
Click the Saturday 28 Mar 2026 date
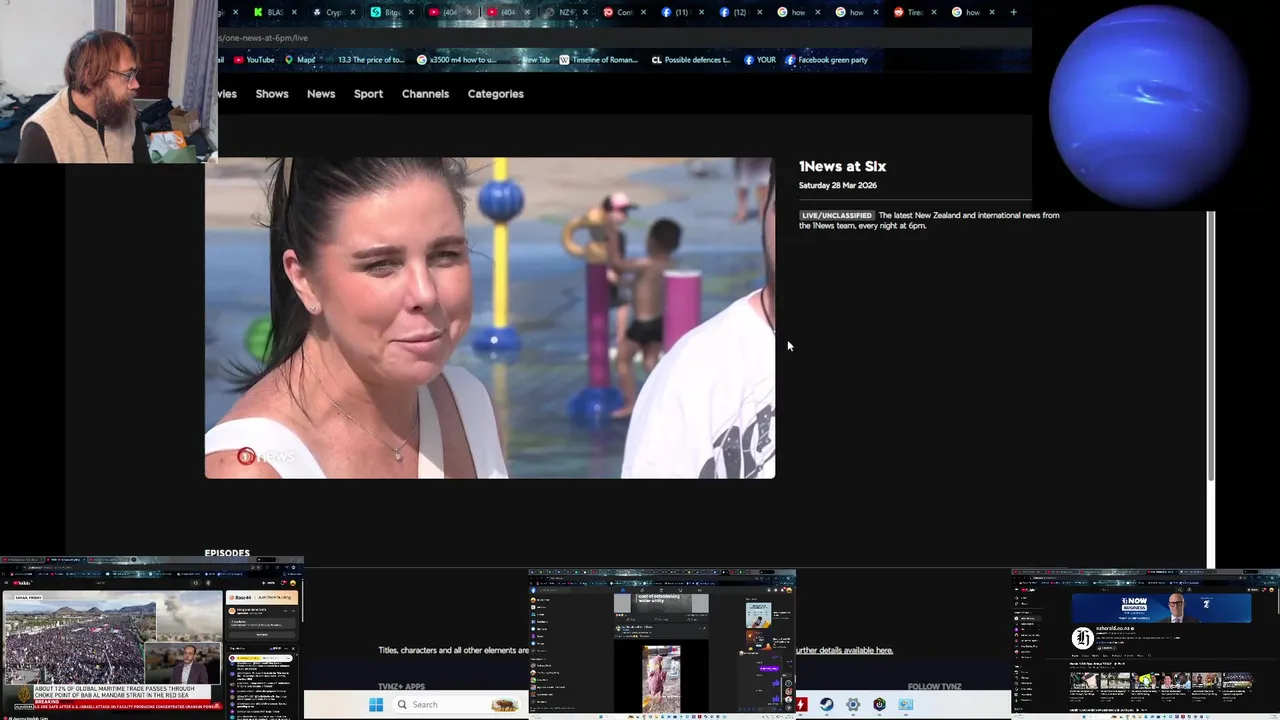(838, 185)
